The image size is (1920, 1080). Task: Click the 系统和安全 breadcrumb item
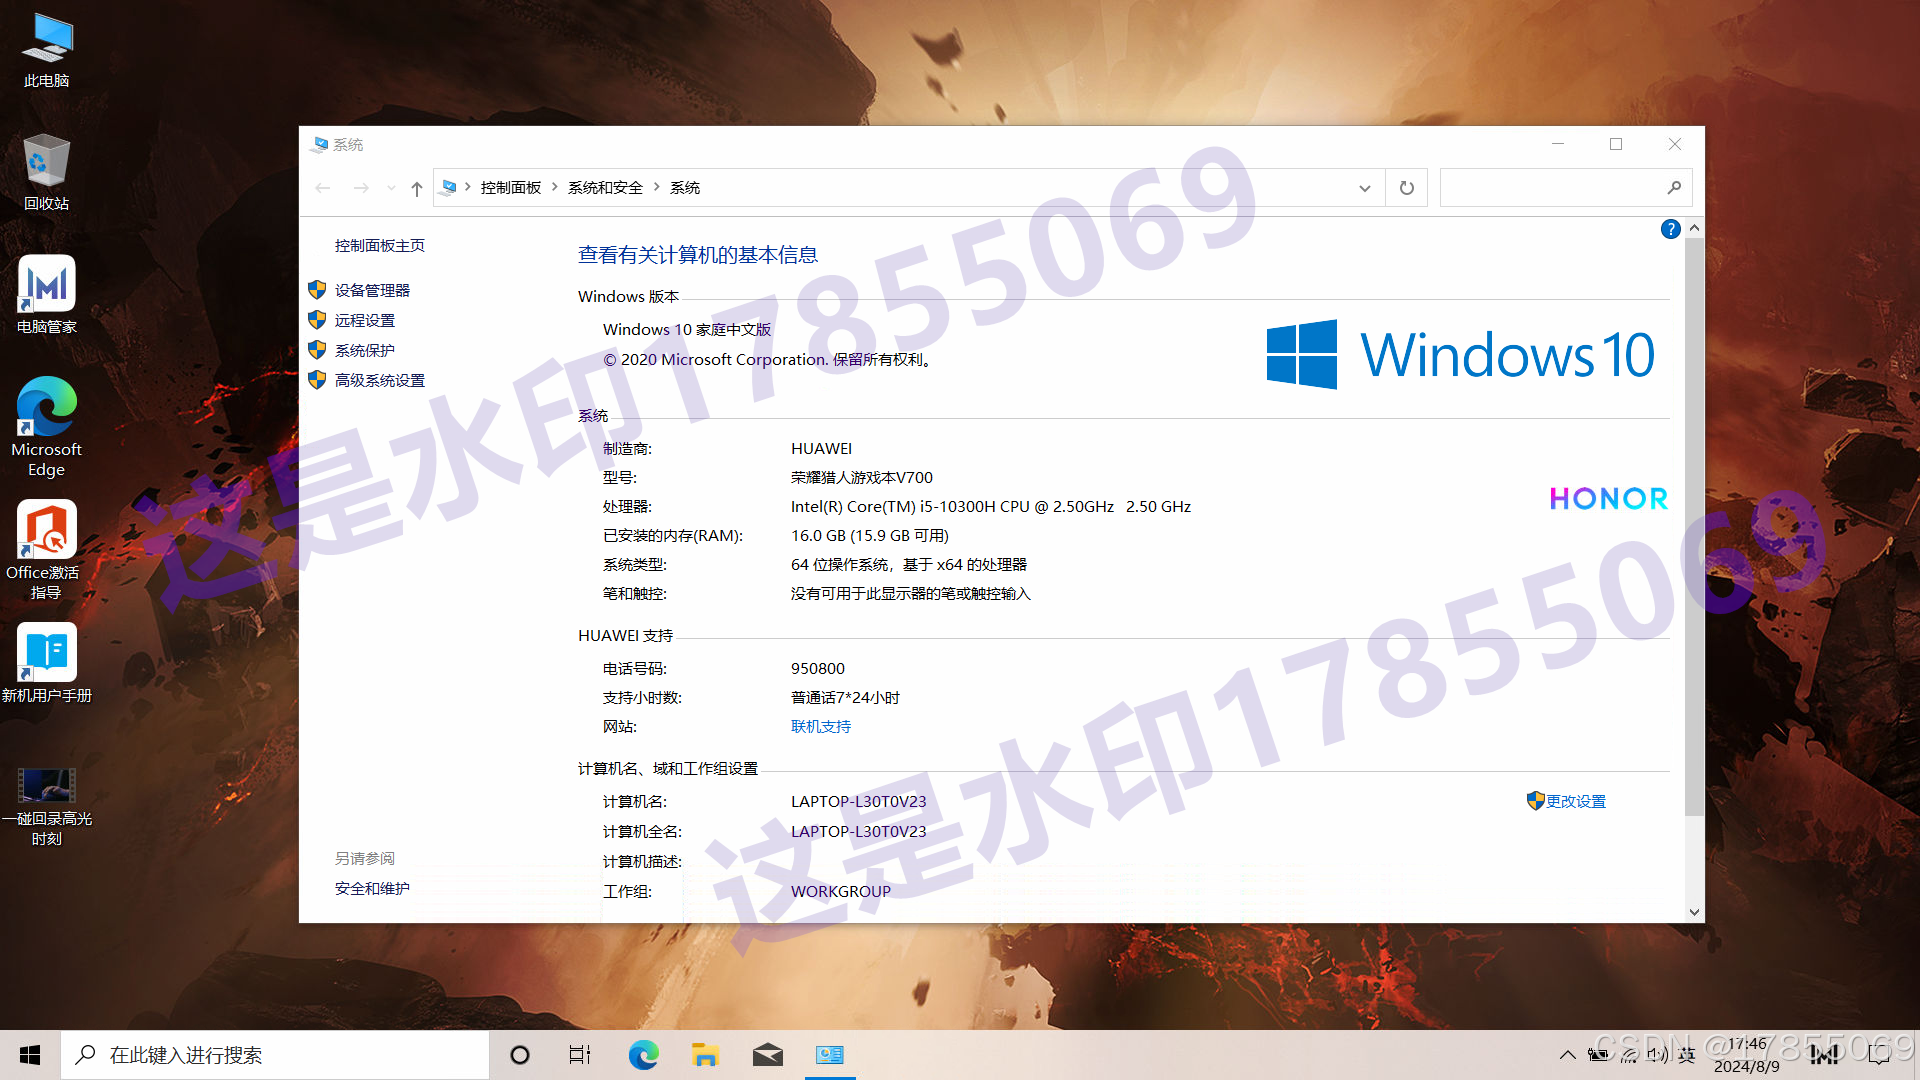(605, 188)
